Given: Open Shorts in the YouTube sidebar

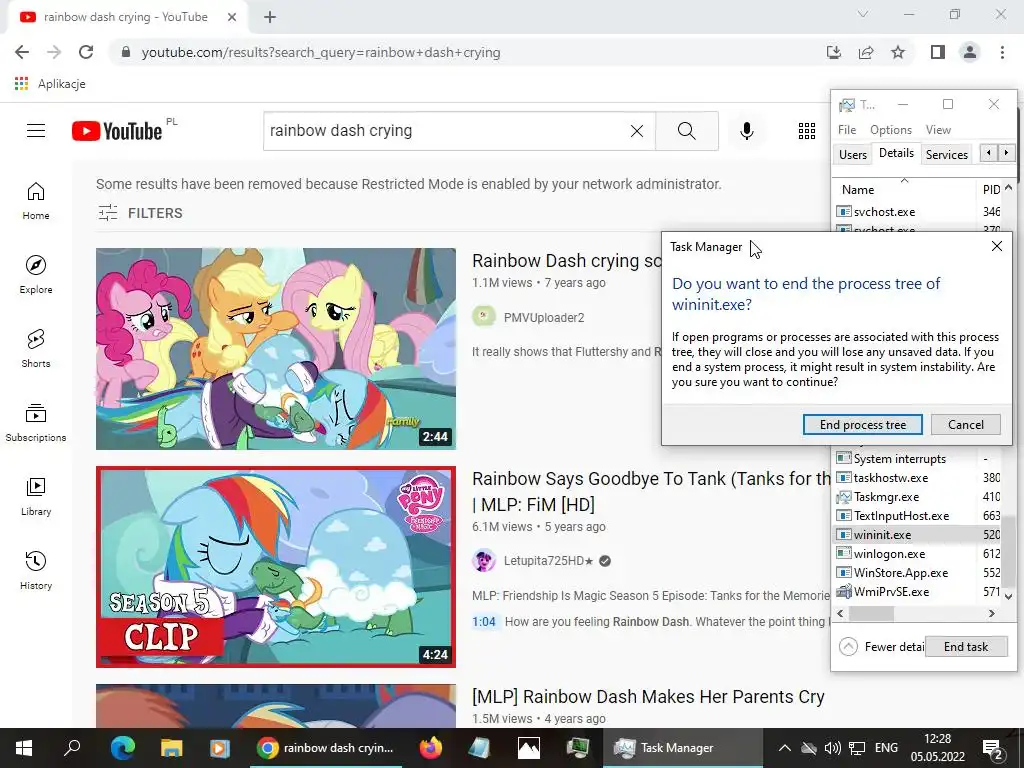Looking at the screenshot, I should pyautogui.click(x=36, y=348).
